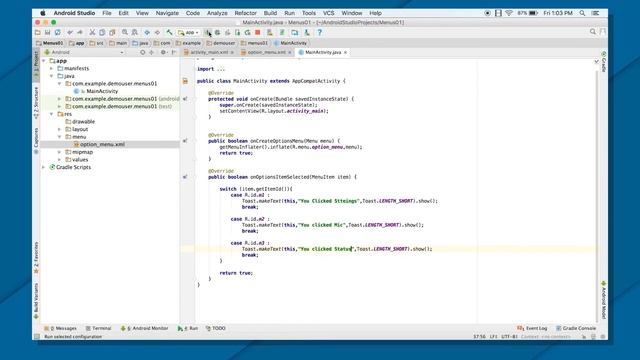
Task: Open the TODO tool window
Action: click(x=216, y=328)
